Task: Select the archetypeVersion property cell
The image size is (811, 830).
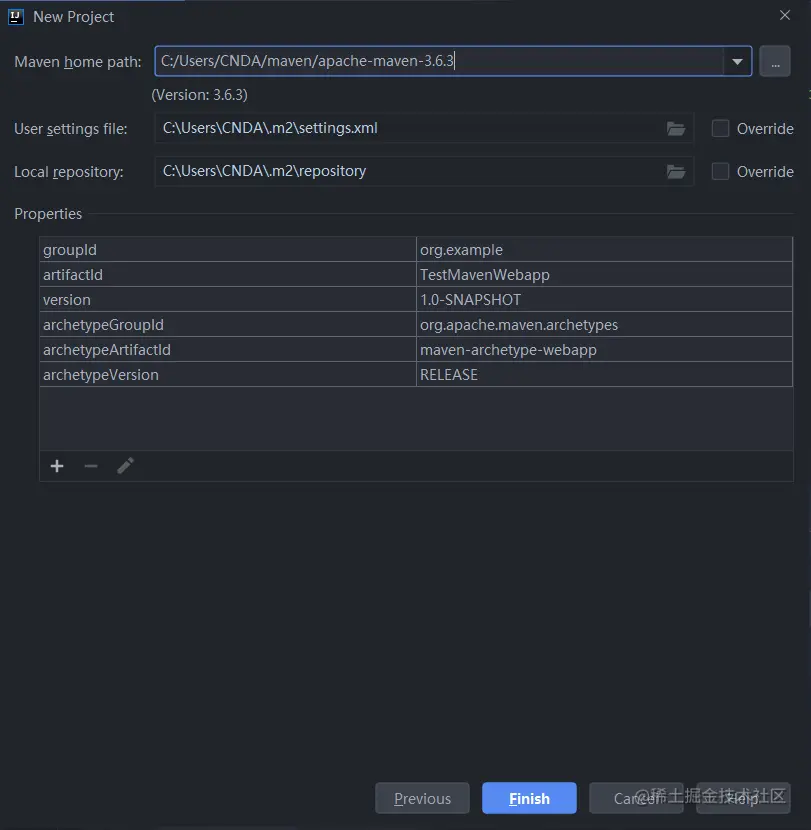Action: point(228,375)
